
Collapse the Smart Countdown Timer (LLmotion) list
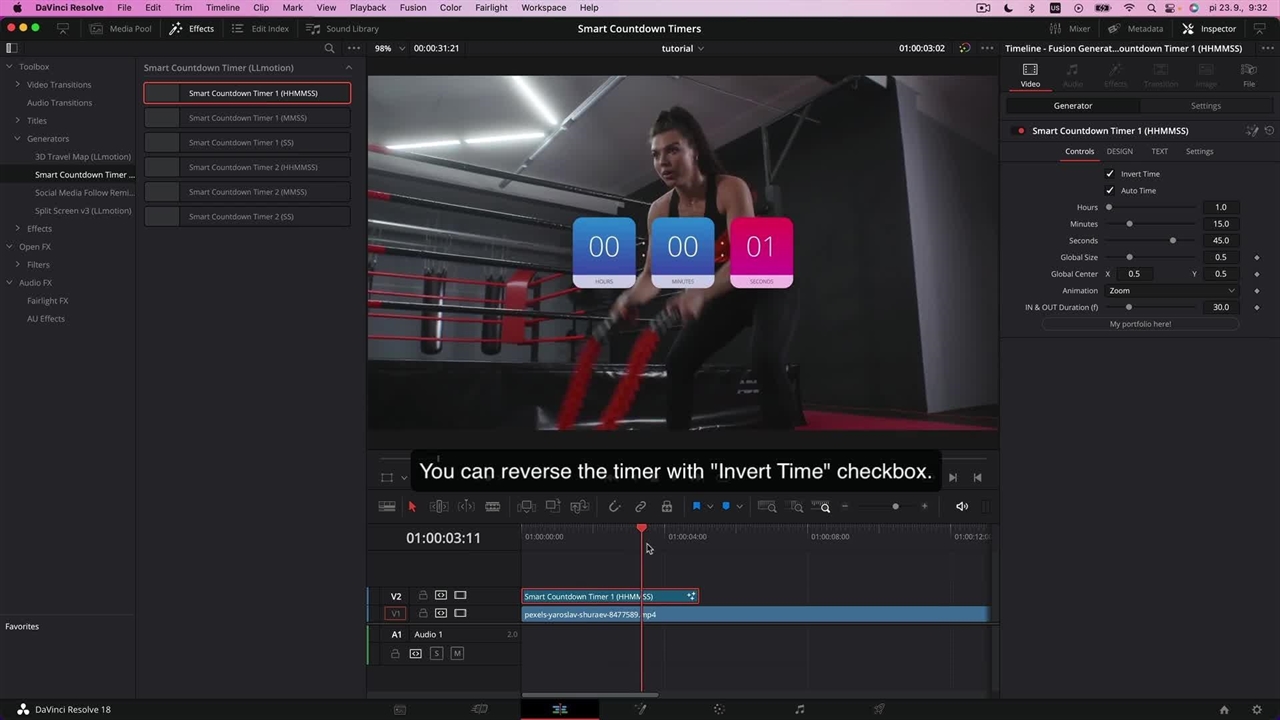tap(349, 68)
